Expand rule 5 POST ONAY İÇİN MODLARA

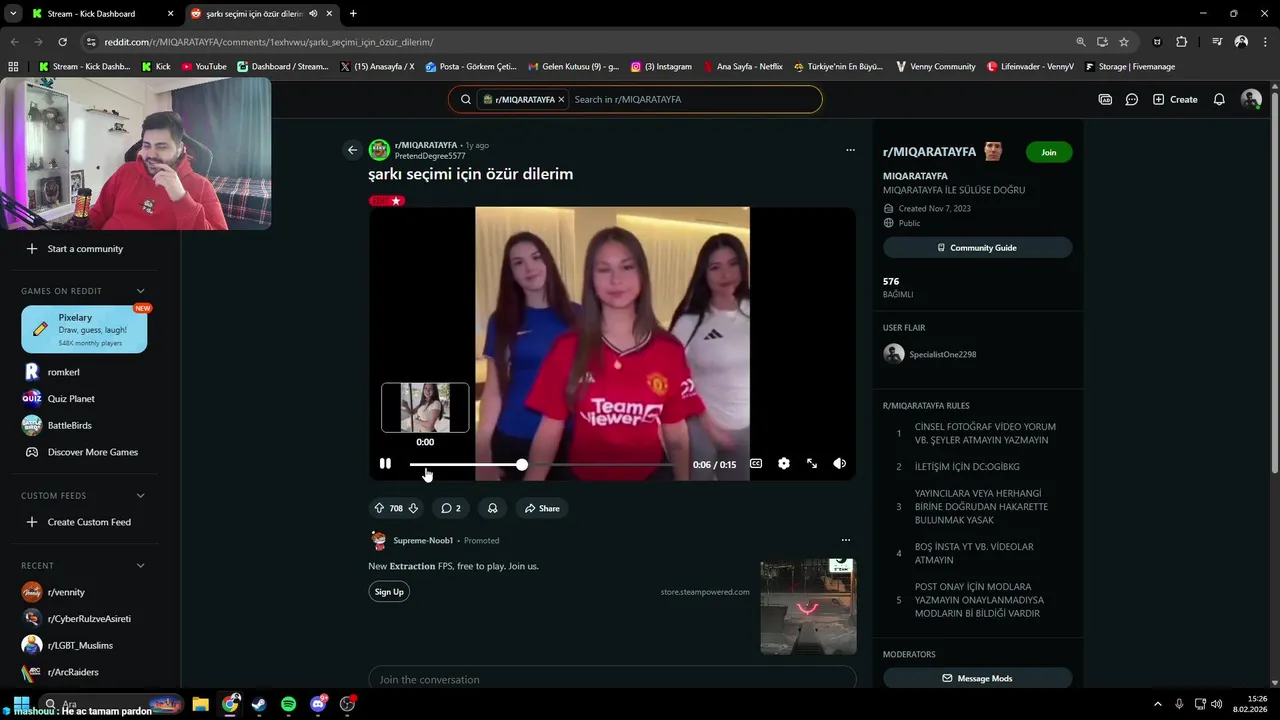pyautogui.click(x=977, y=600)
